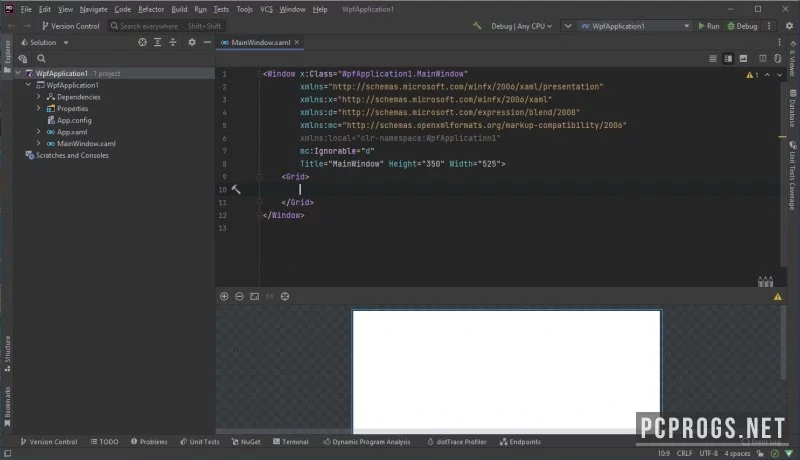Click the hammer gutter icon on line 10

(236, 189)
